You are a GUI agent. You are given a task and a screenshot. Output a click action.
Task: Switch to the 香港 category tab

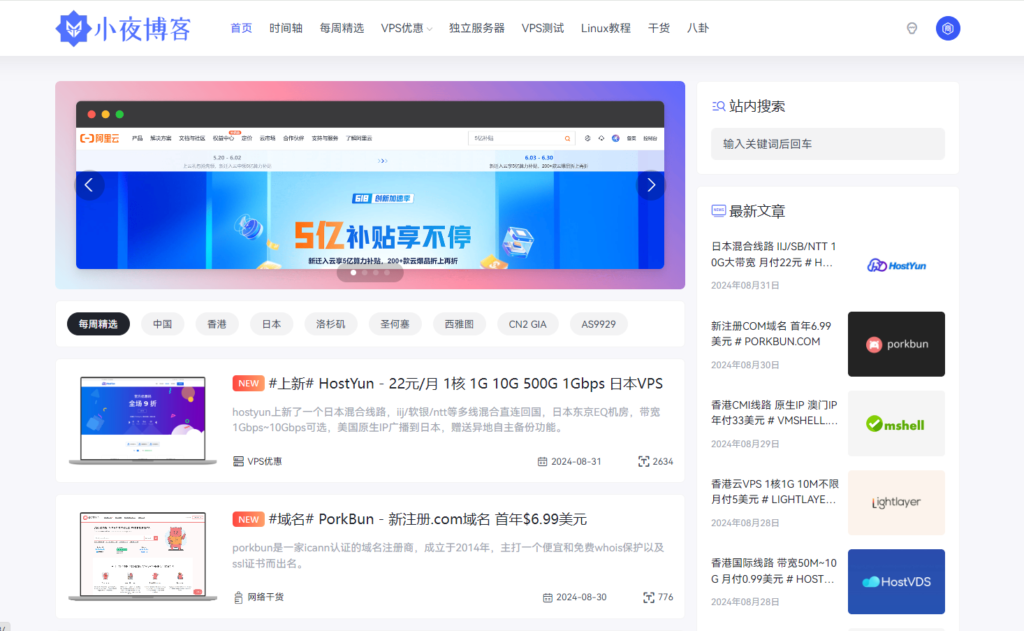[216, 323]
